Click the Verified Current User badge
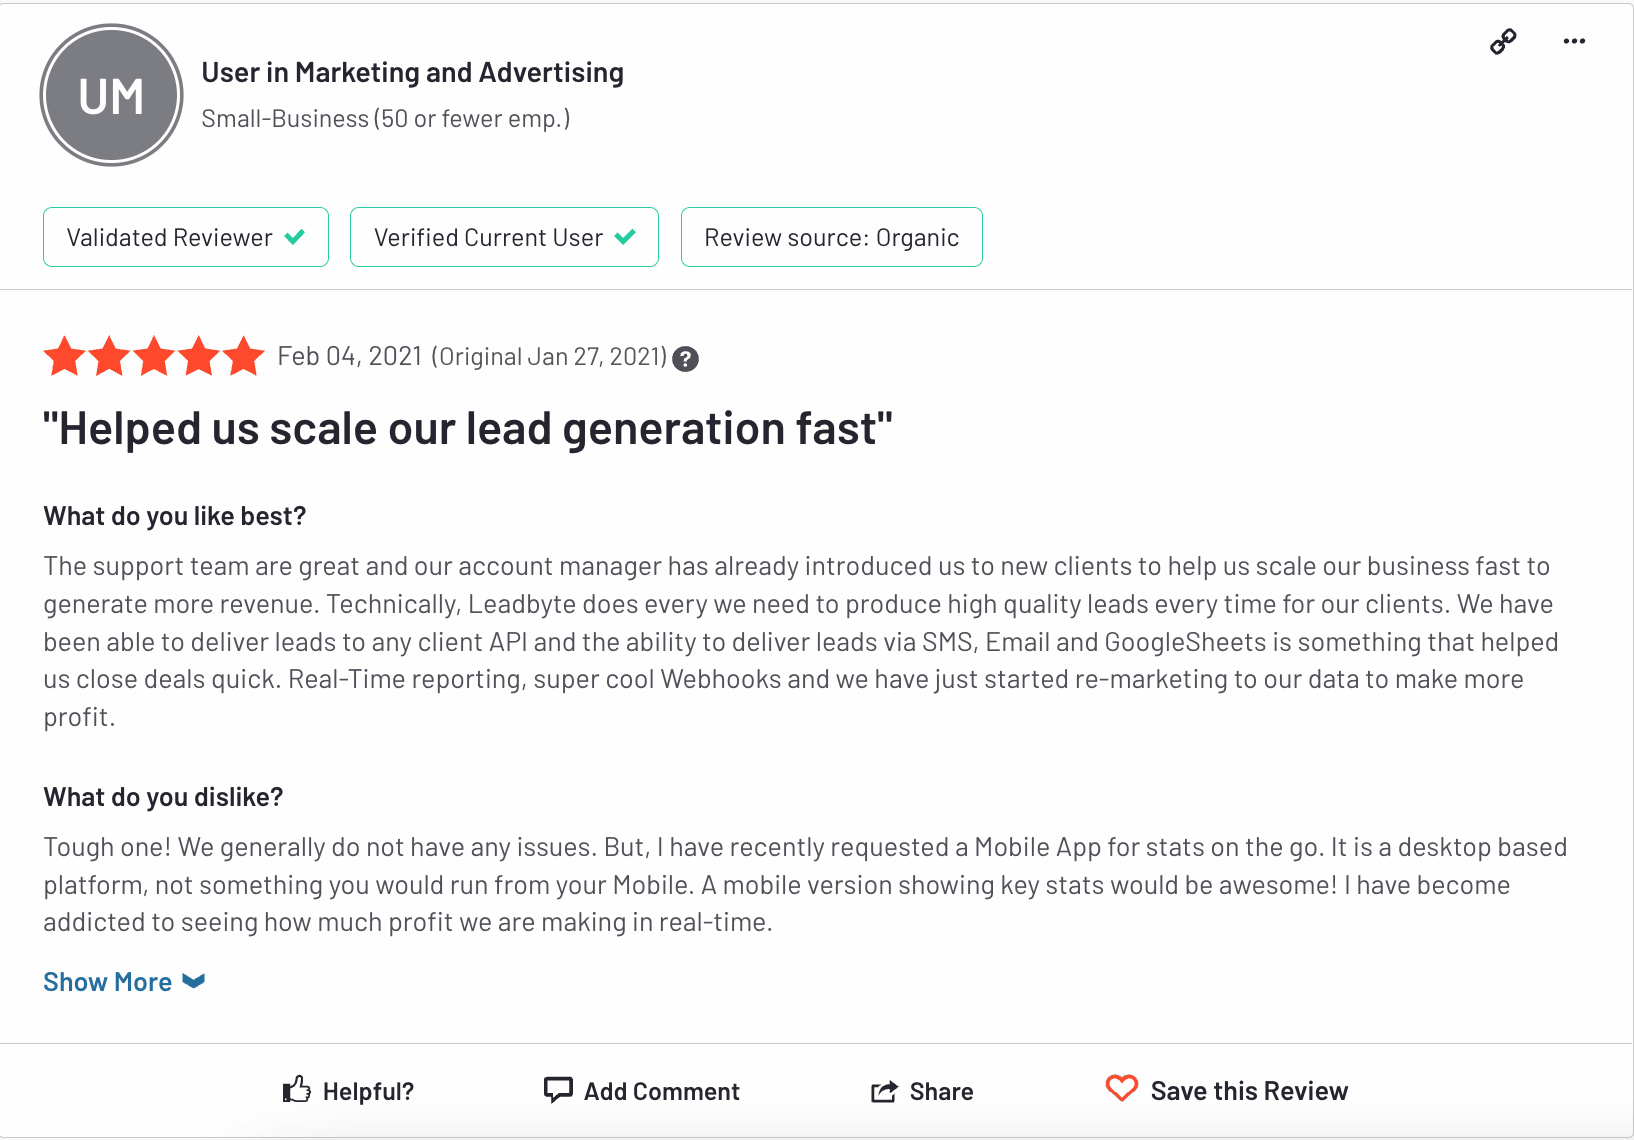The height and width of the screenshot is (1140, 1634). (504, 237)
